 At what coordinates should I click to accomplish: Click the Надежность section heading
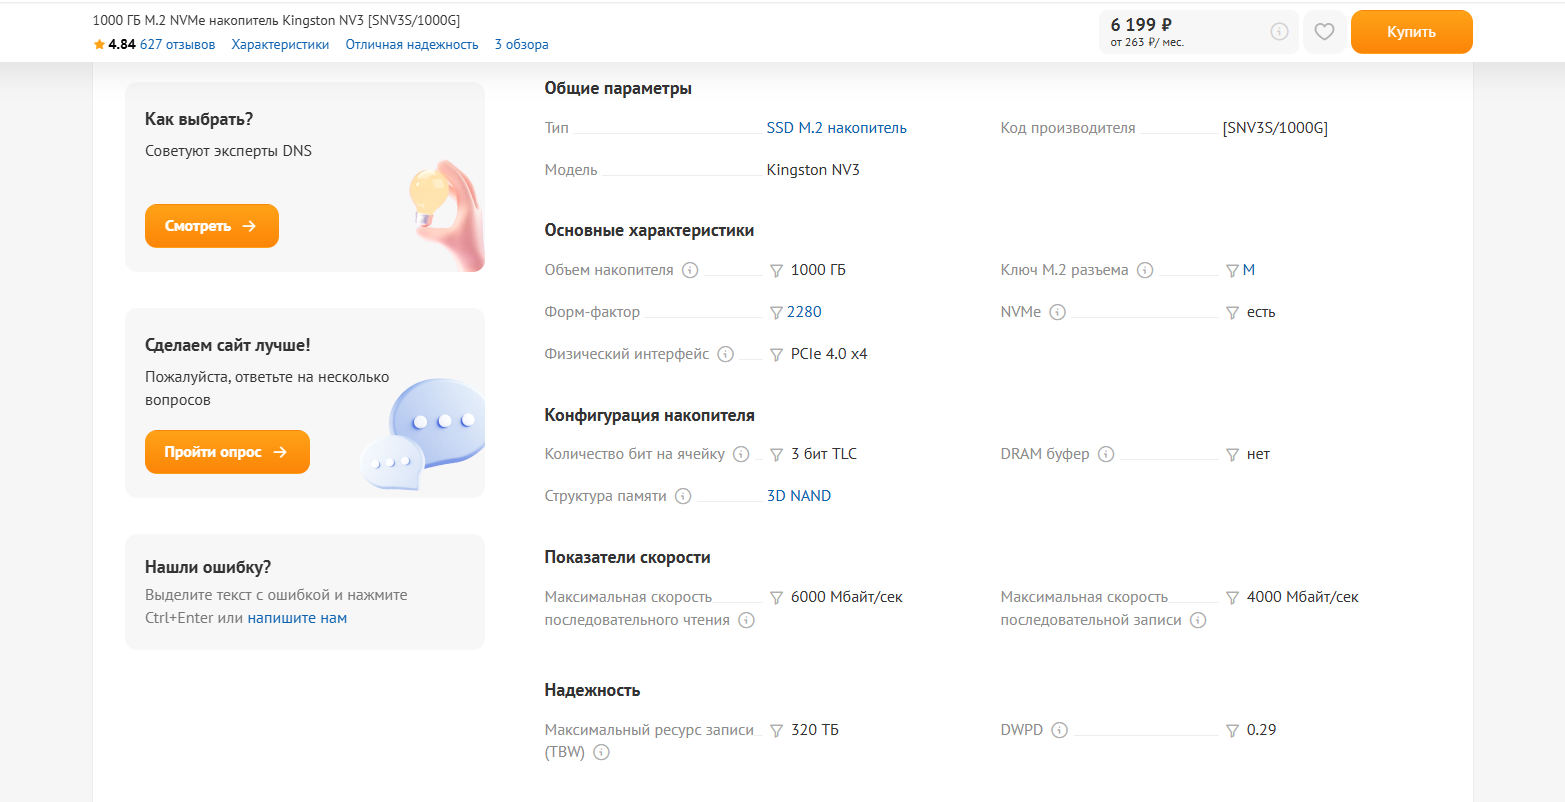pos(592,690)
